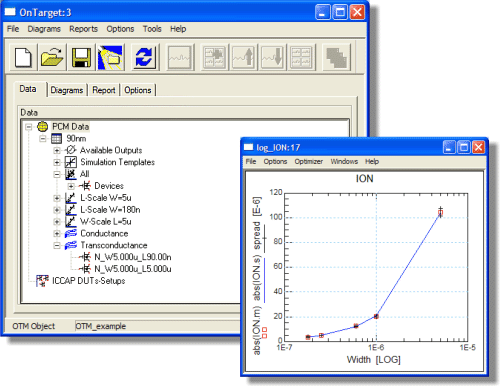Image resolution: width=501 pixels, height=387 pixels.
Task: Open the File menu in log_ION window
Action: point(251,162)
